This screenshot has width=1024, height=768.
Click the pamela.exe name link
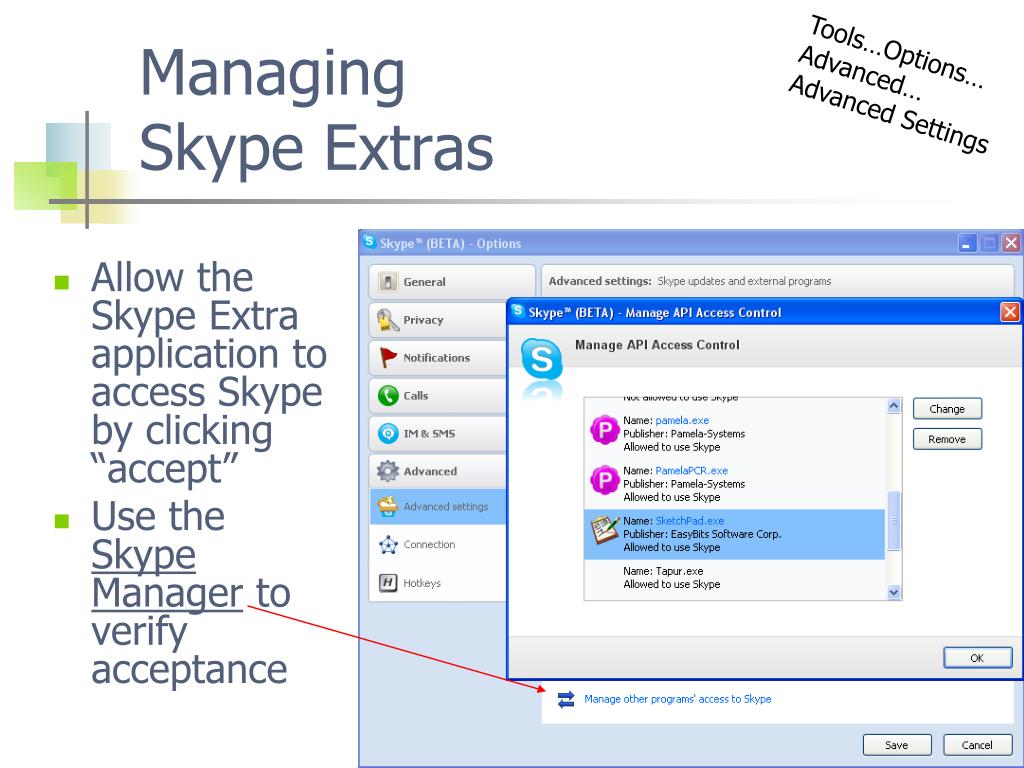tap(682, 421)
